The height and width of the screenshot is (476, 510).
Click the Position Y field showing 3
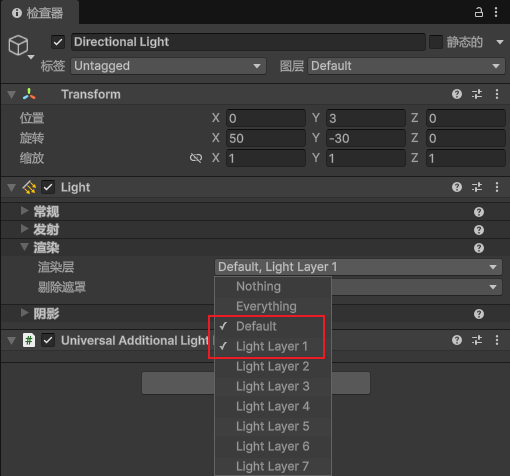point(366,118)
